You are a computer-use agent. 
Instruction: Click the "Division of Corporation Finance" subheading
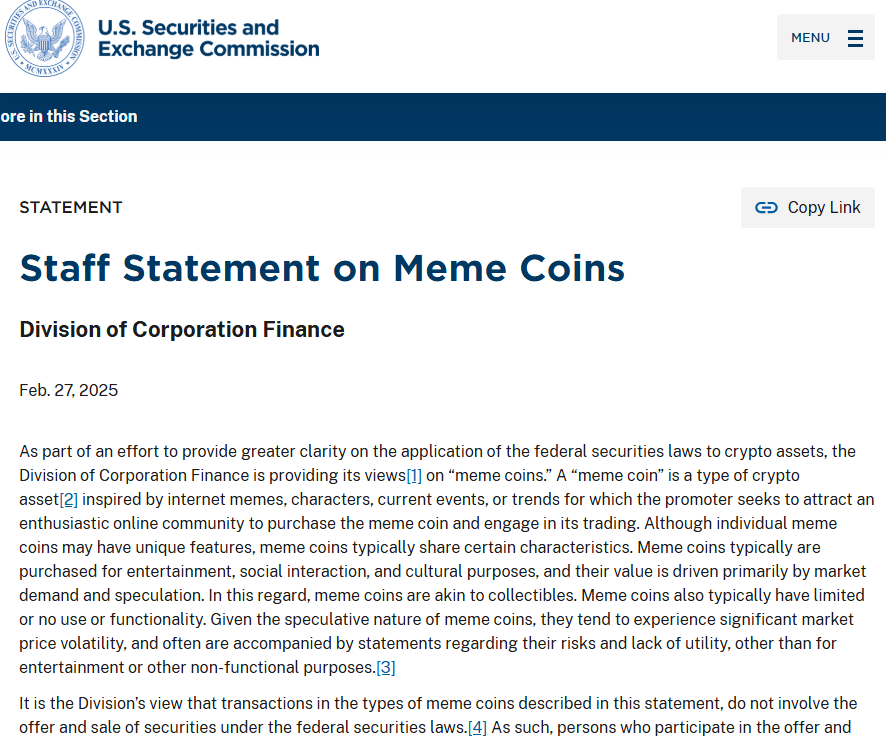[x=182, y=330]
